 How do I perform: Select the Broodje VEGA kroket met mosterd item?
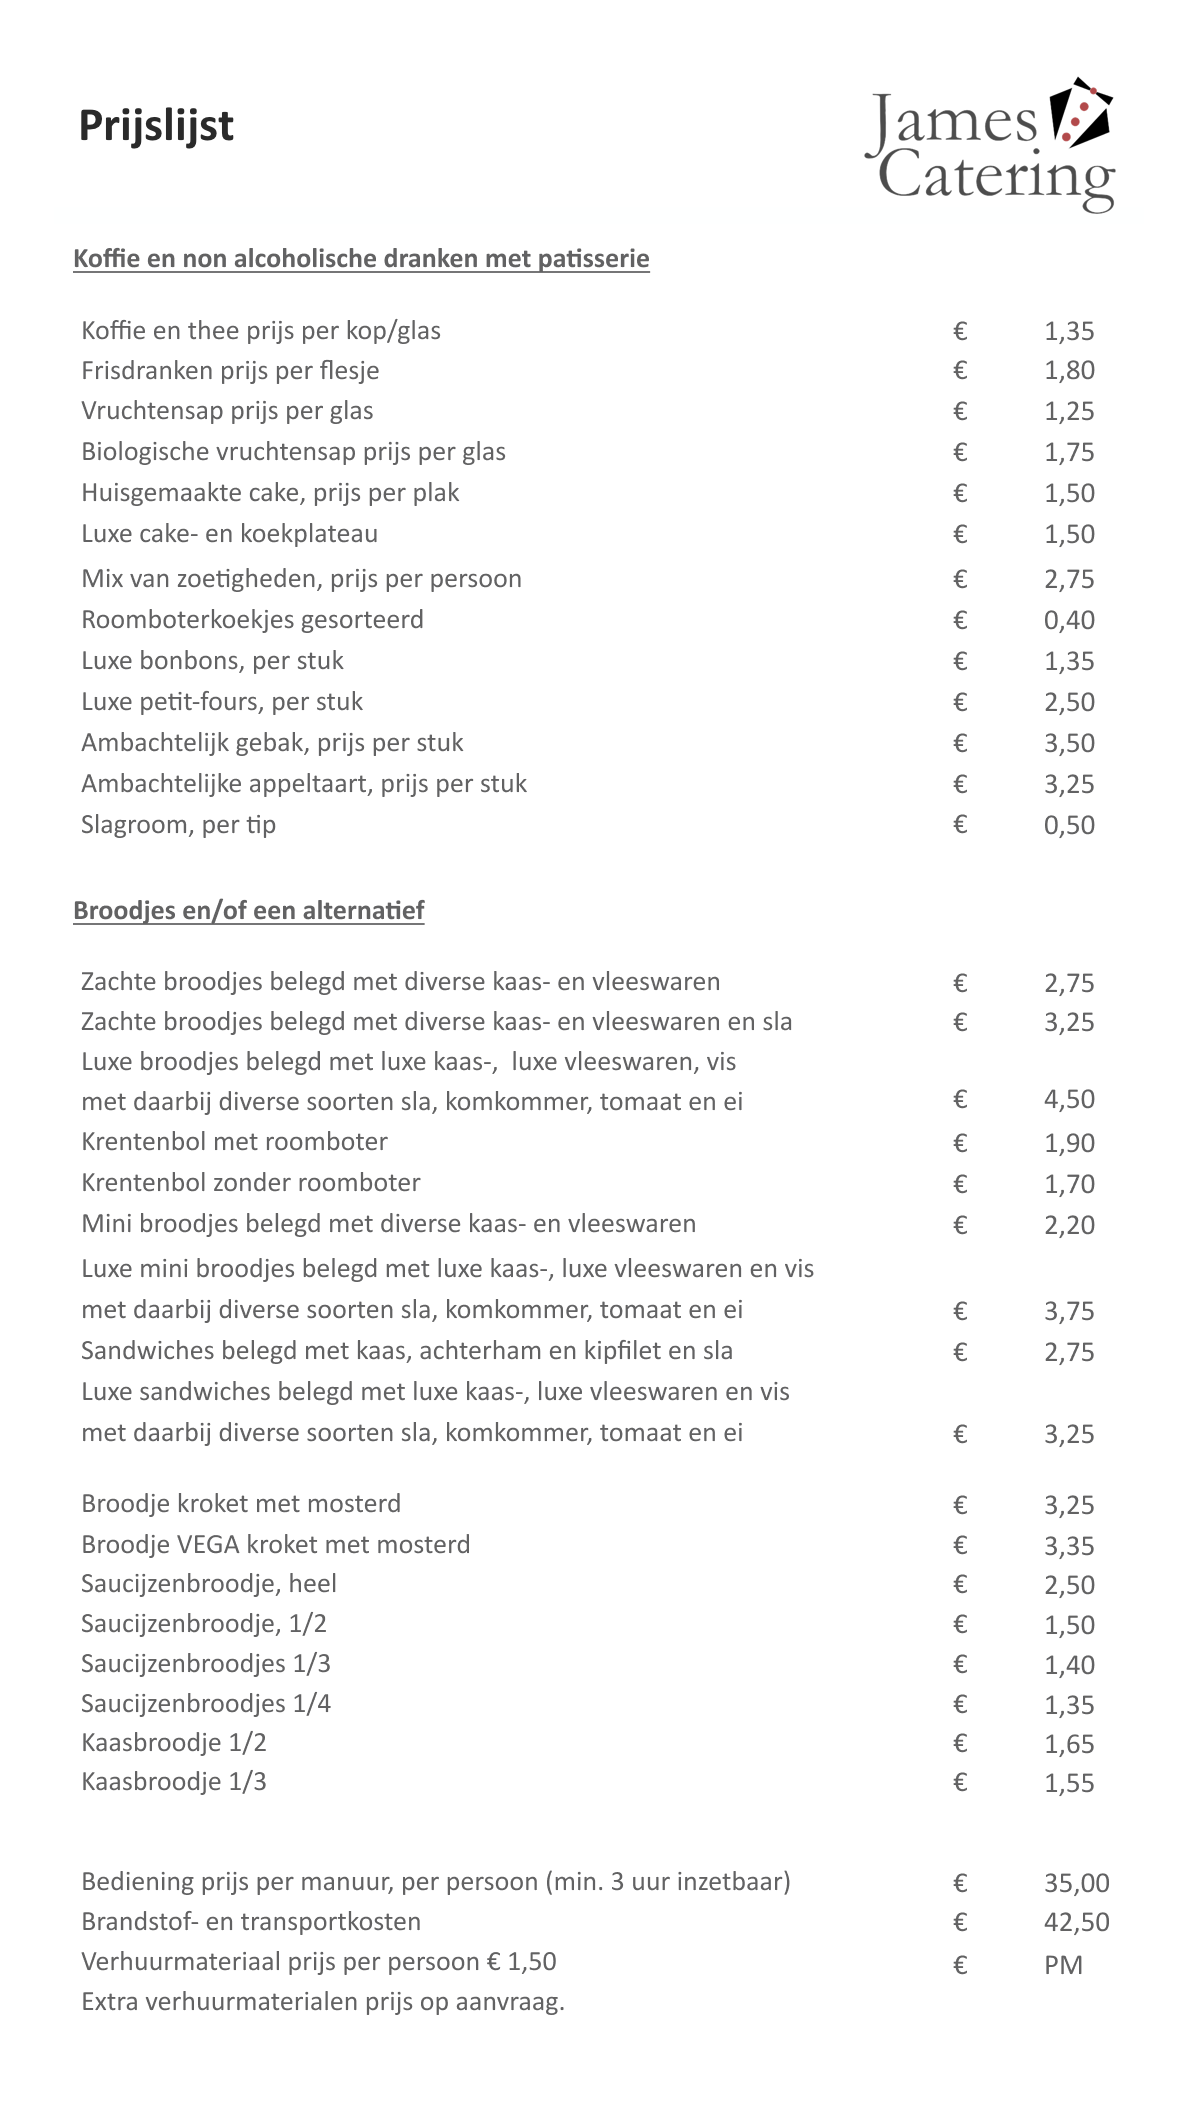tap(275, 1545)
